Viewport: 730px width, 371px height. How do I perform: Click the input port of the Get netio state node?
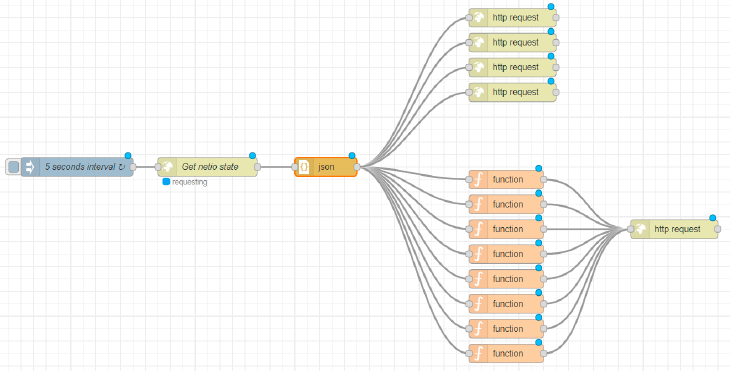click(158, 167)
